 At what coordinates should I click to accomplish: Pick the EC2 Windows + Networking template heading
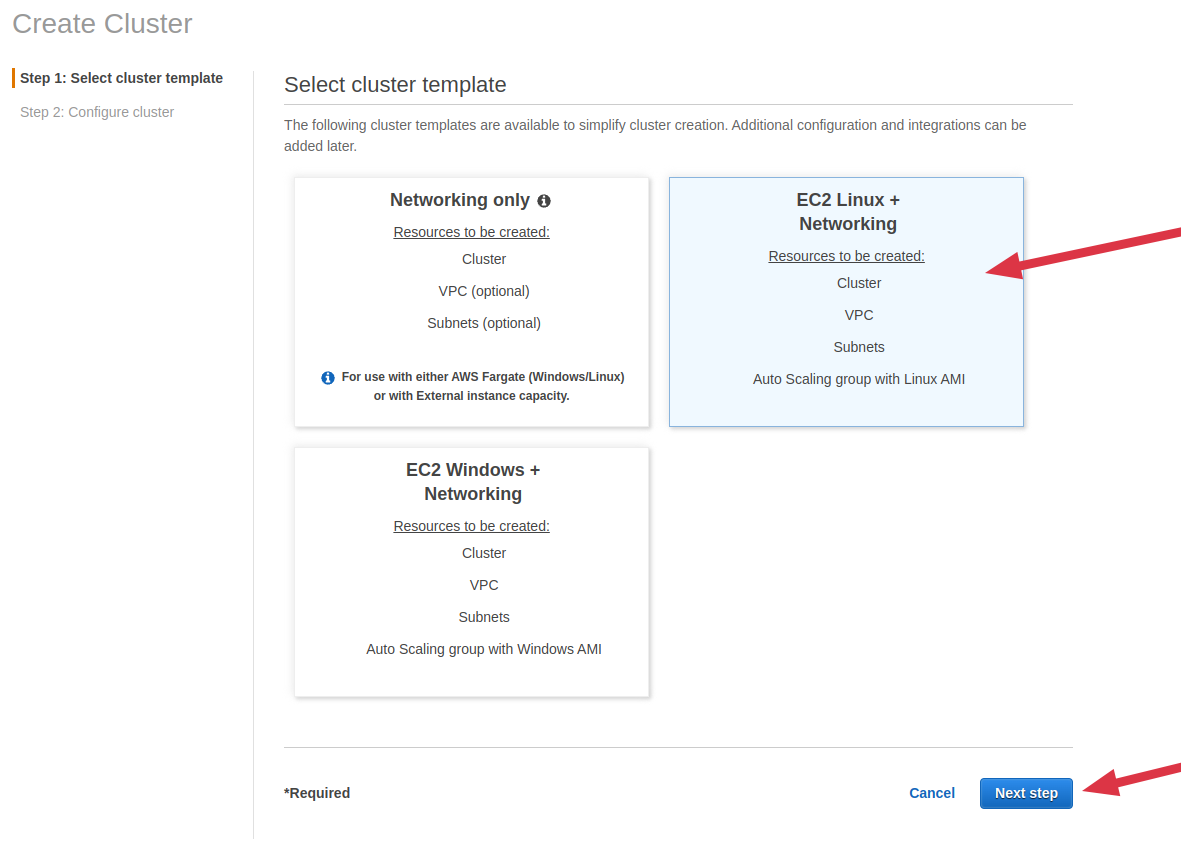[x=472, y=482]
